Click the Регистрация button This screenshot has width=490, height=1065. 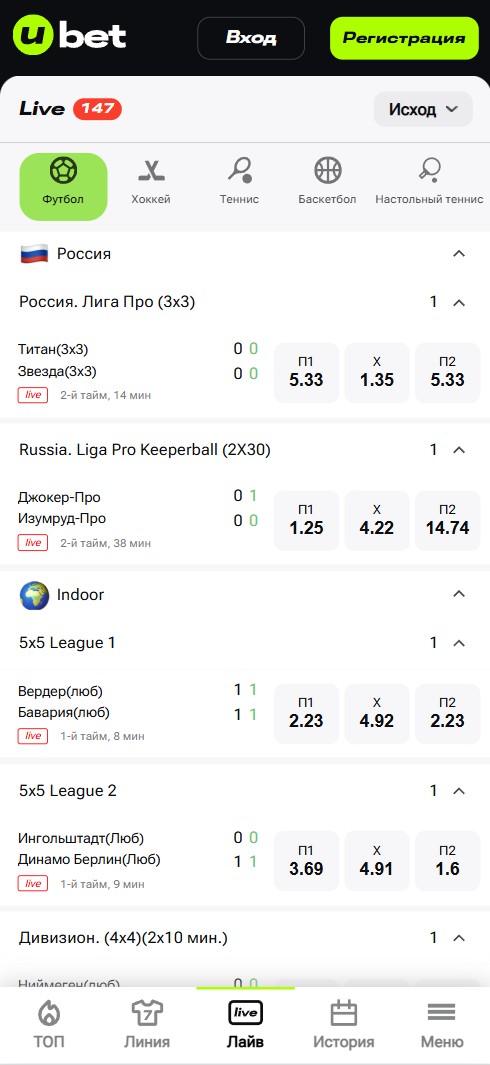404,38
